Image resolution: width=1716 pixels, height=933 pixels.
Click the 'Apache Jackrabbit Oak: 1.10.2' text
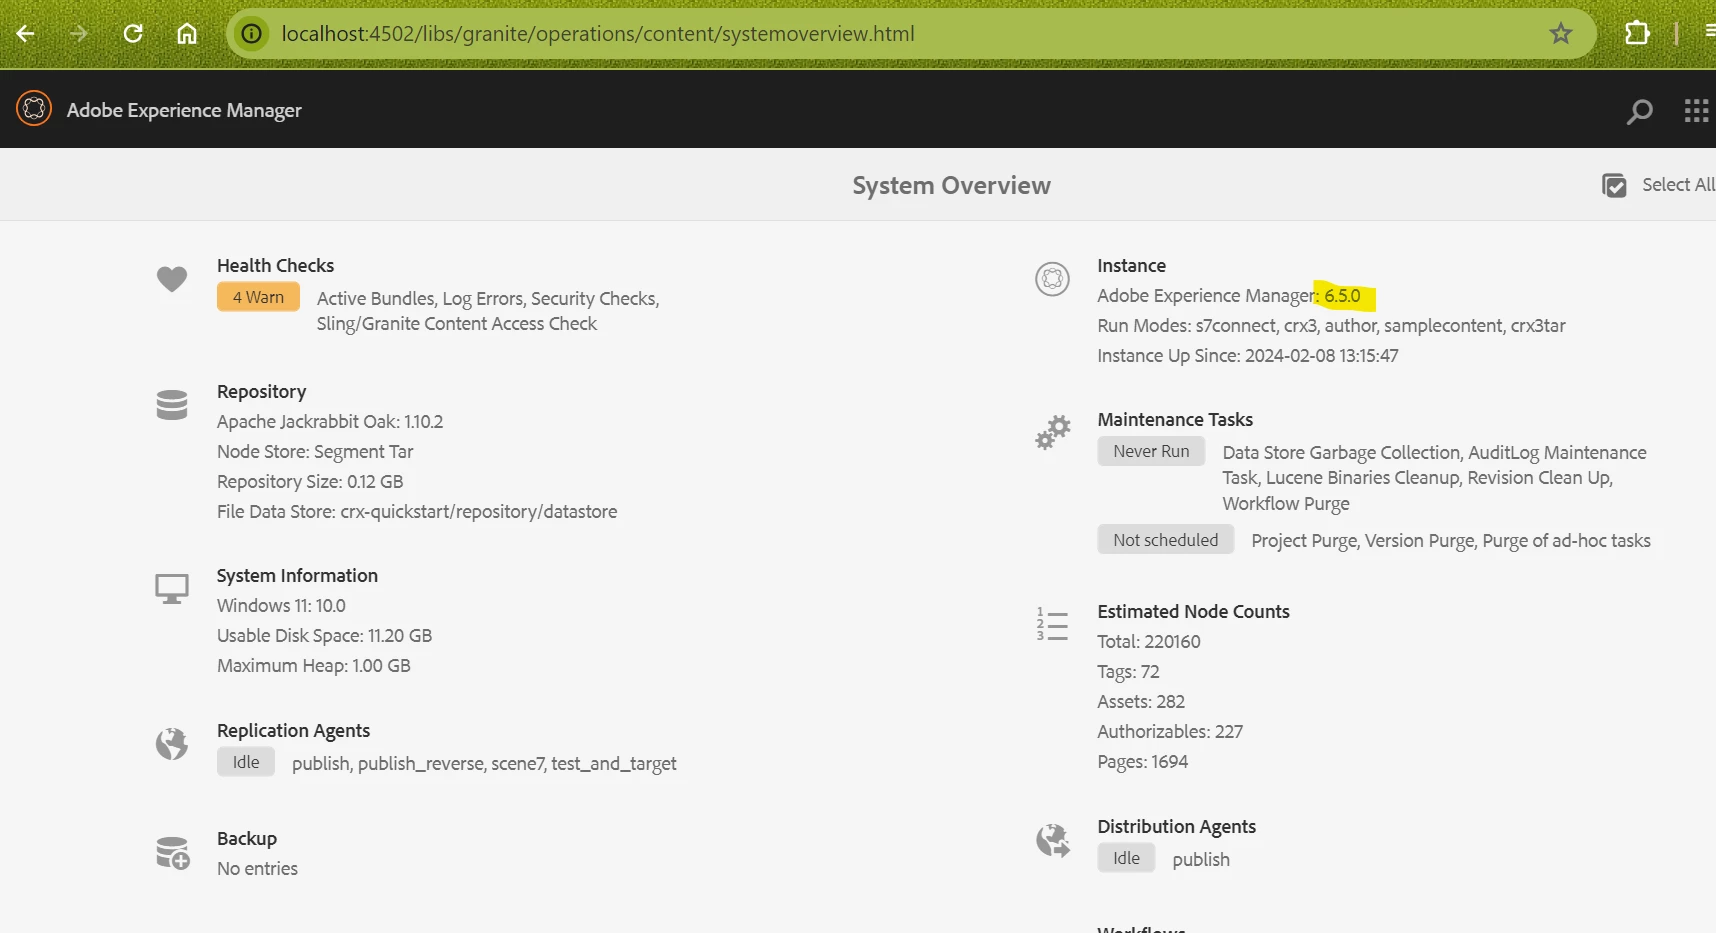[x=330, y=422]
